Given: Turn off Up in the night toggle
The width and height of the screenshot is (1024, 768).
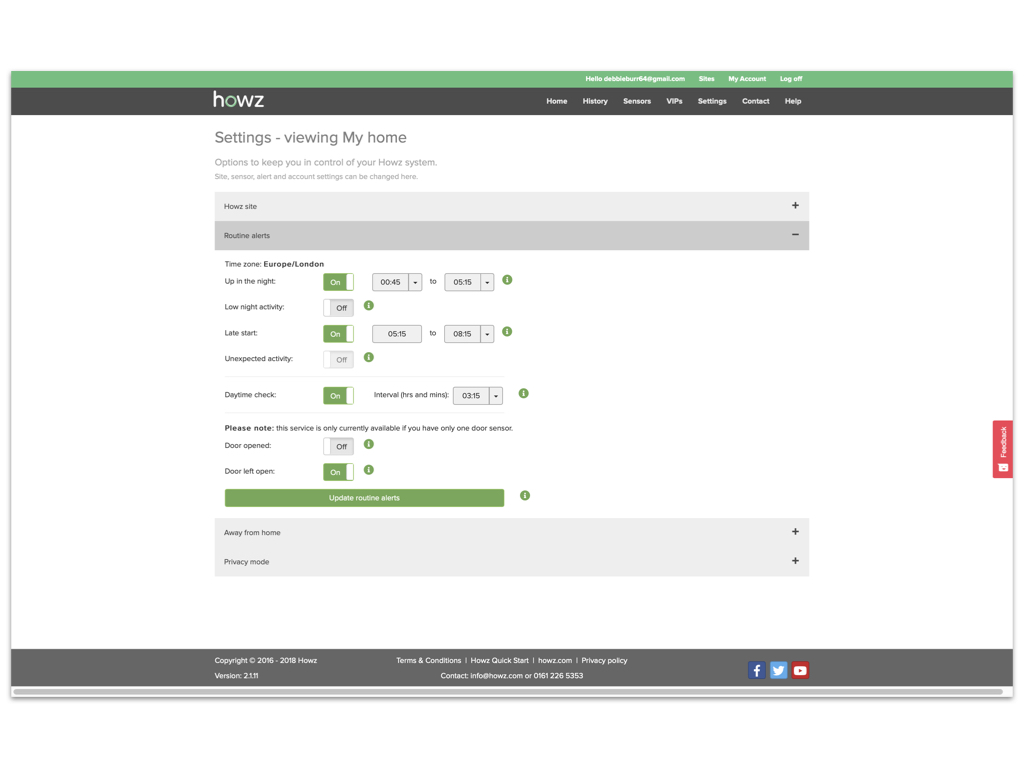Looking at the screenshot, I should click(x=338, y=282).
